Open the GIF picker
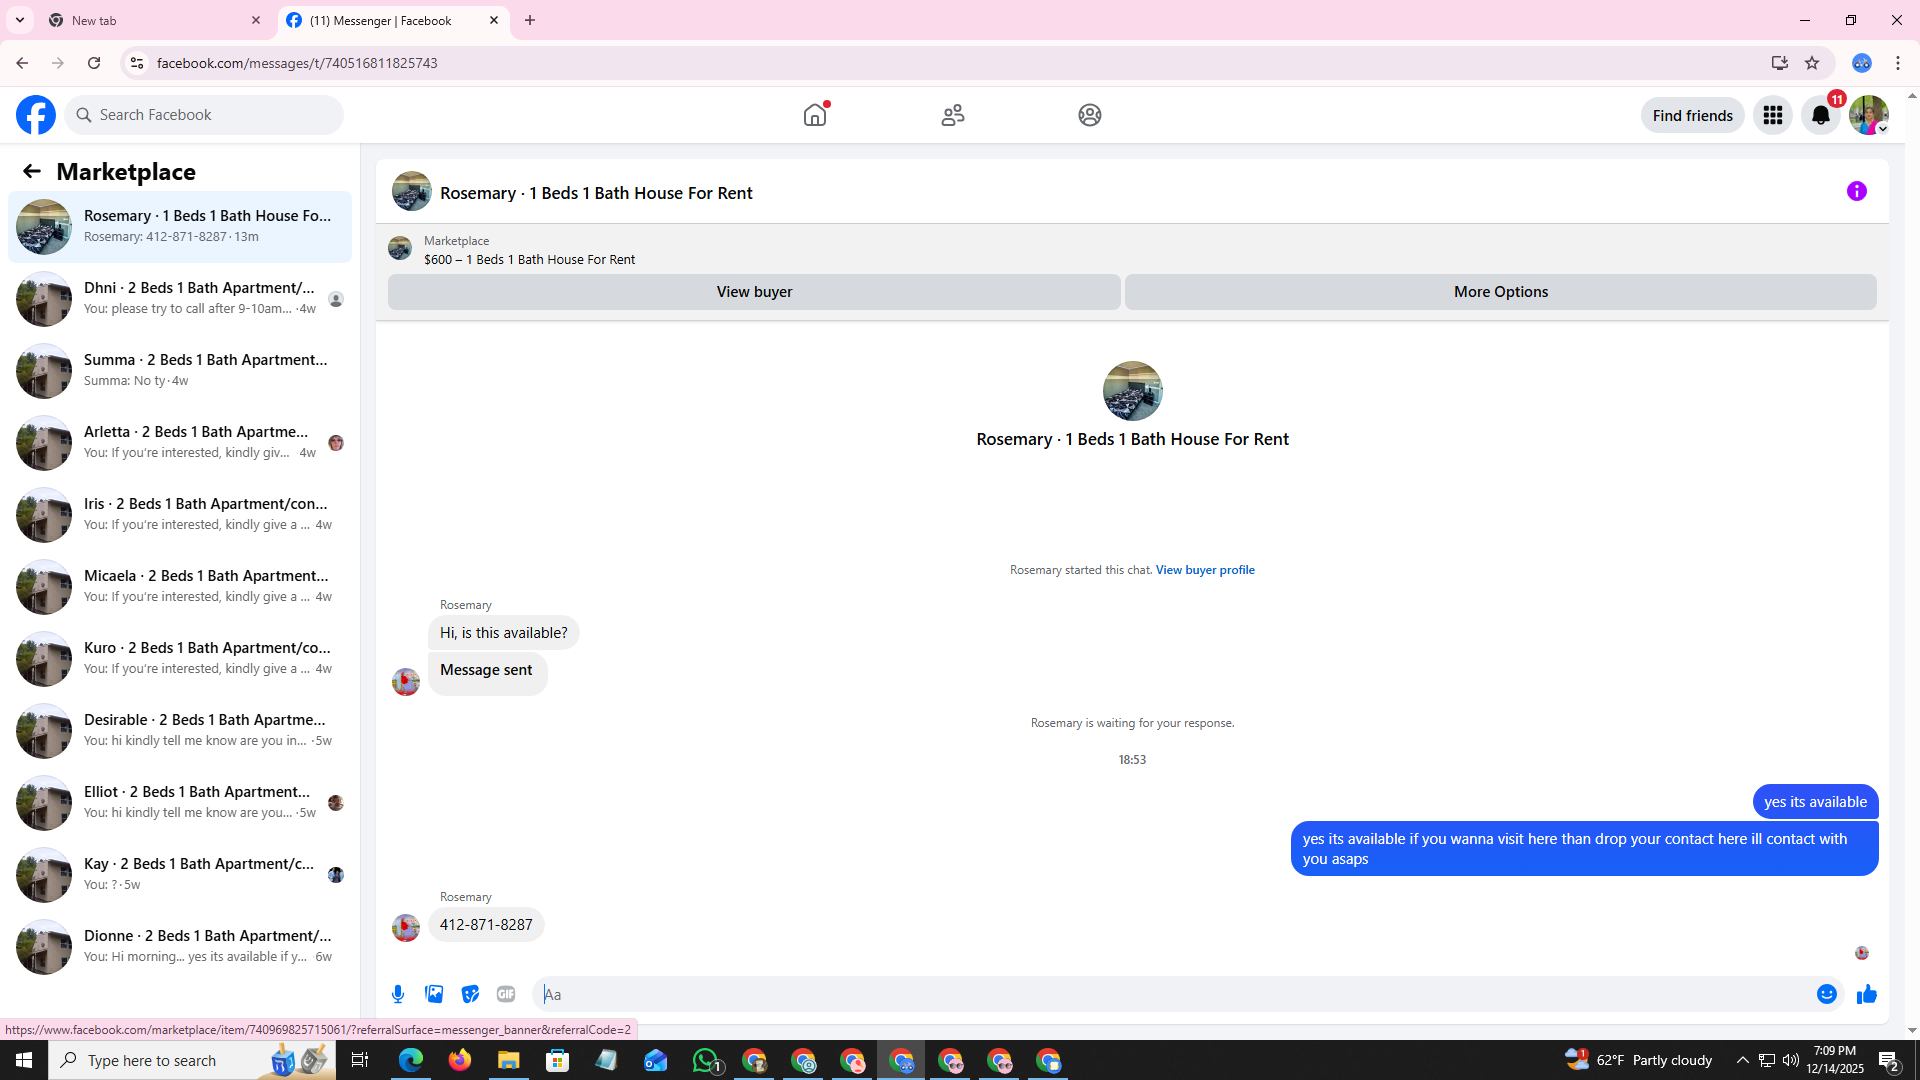The height and width of the screenshot is (1080, 1920). [x=506, y=994]
